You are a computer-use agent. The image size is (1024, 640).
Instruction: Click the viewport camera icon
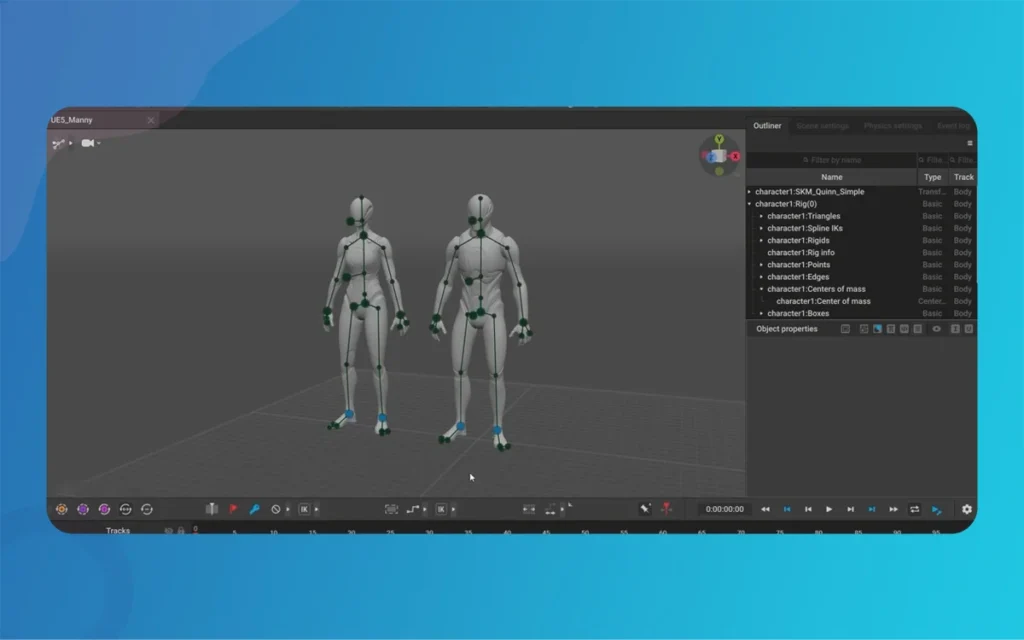point(87,143)
